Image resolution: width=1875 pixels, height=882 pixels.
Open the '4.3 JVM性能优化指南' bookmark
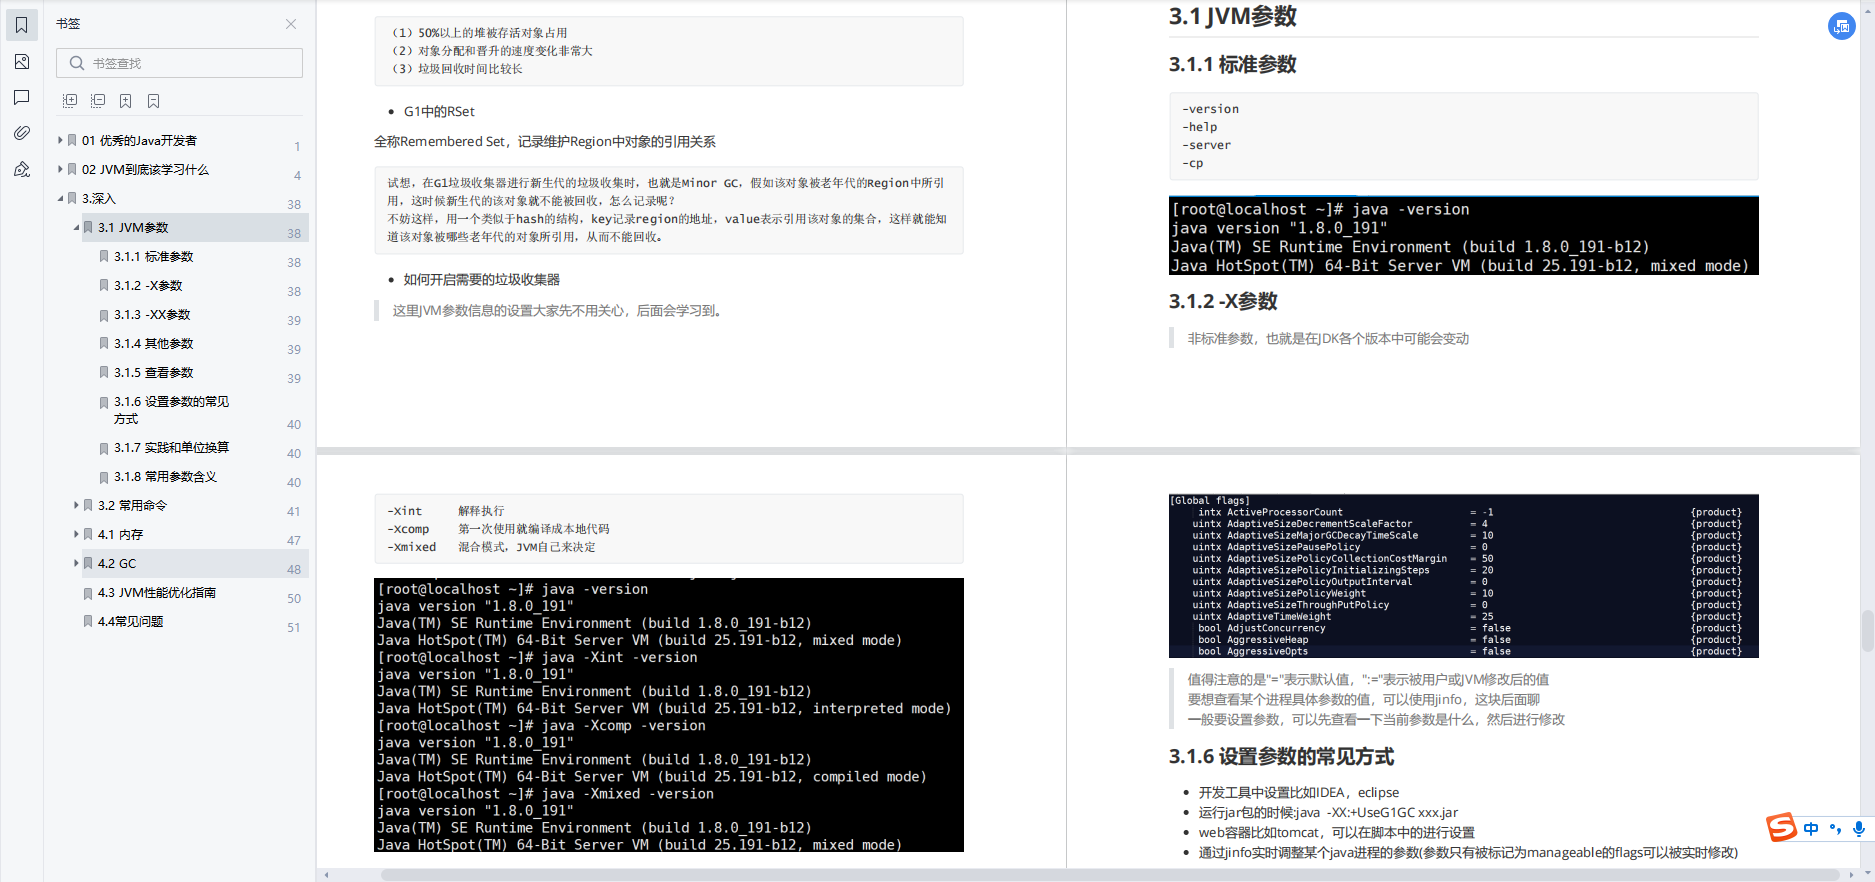click(156, 593)
